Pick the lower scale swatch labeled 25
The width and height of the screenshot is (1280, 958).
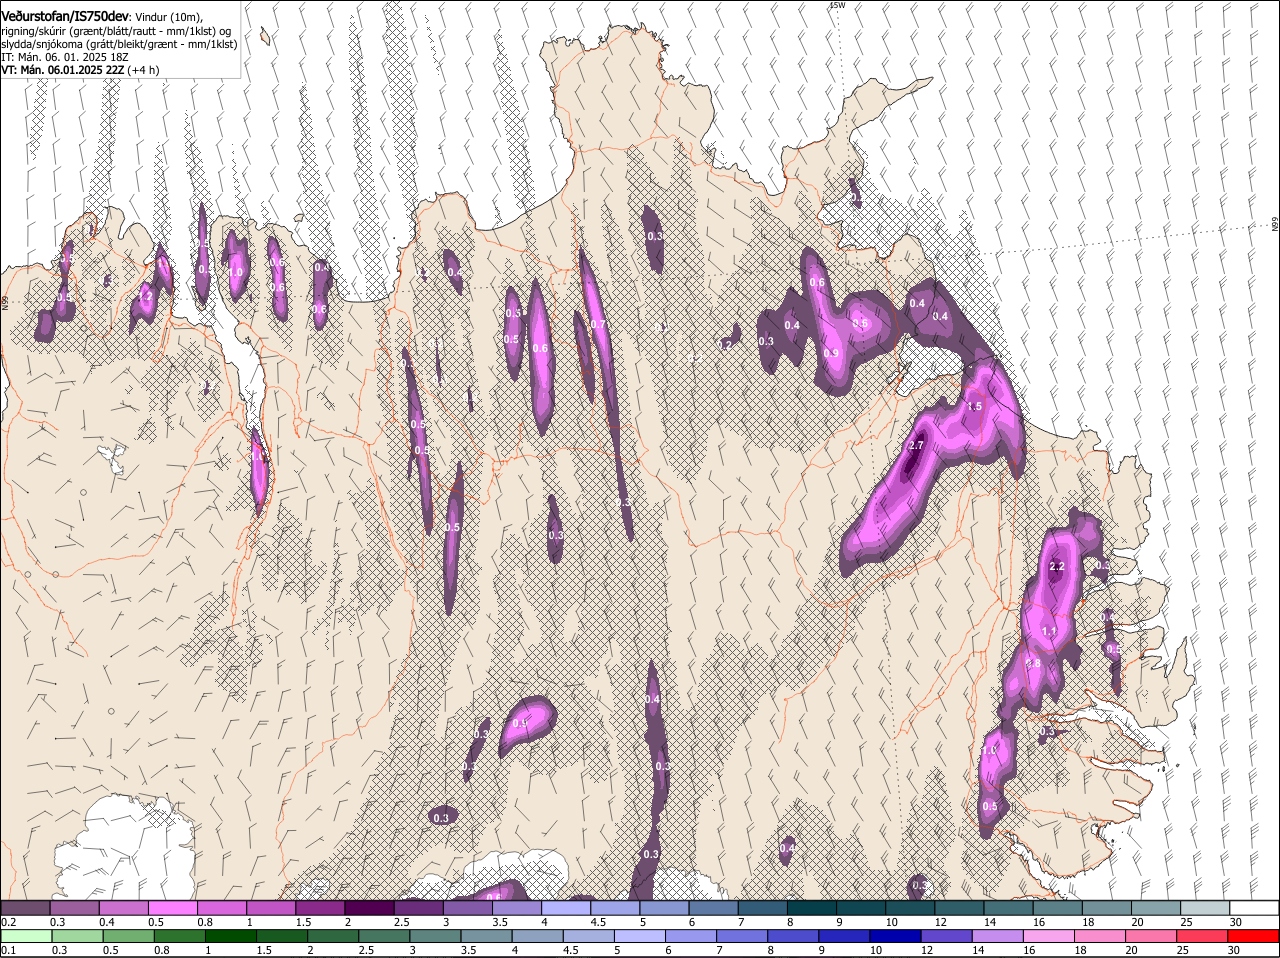(1203, 936)
